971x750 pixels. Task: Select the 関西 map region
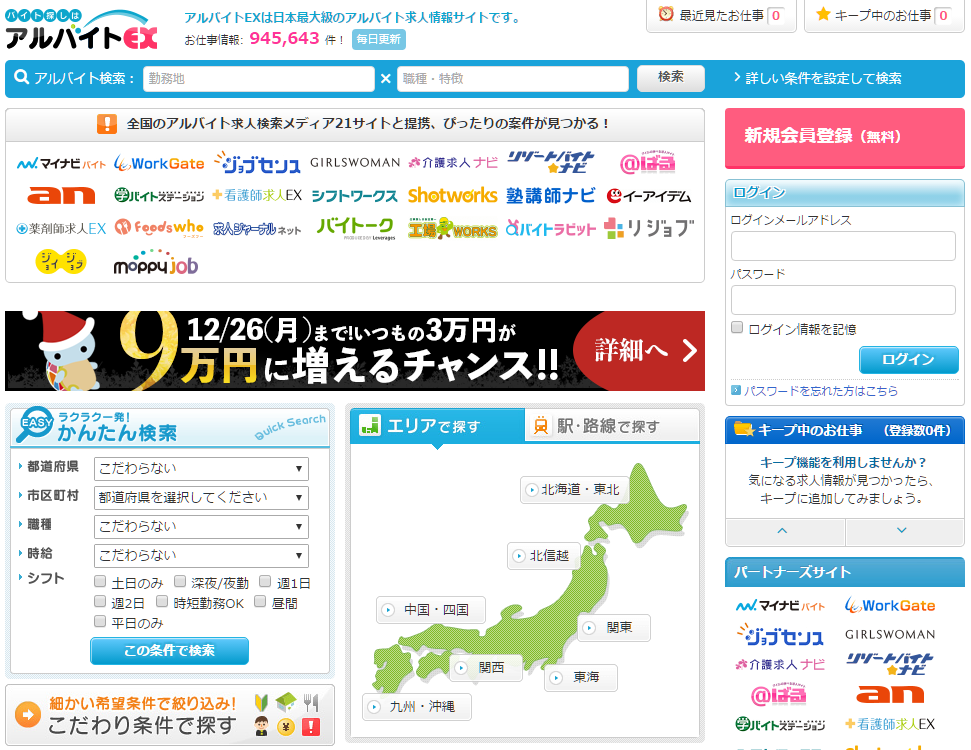tap(486, 668)
